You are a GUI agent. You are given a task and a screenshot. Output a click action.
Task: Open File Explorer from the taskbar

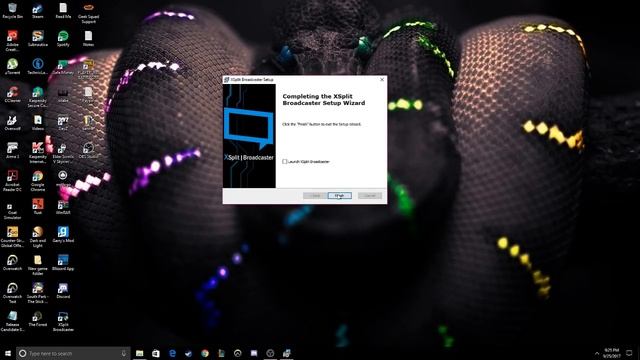pos(140,353)
